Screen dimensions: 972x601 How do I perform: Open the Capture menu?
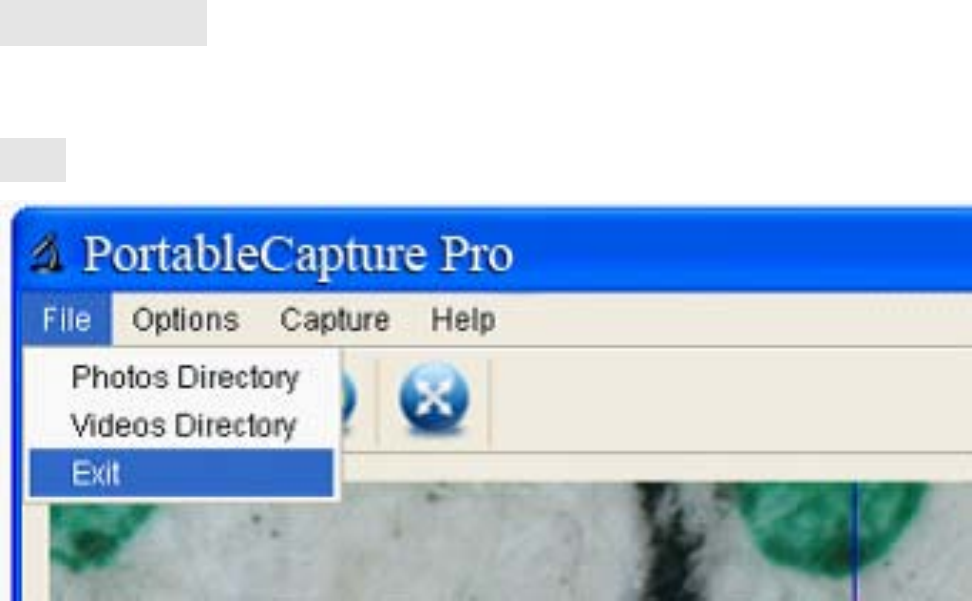tap(335, 320)
